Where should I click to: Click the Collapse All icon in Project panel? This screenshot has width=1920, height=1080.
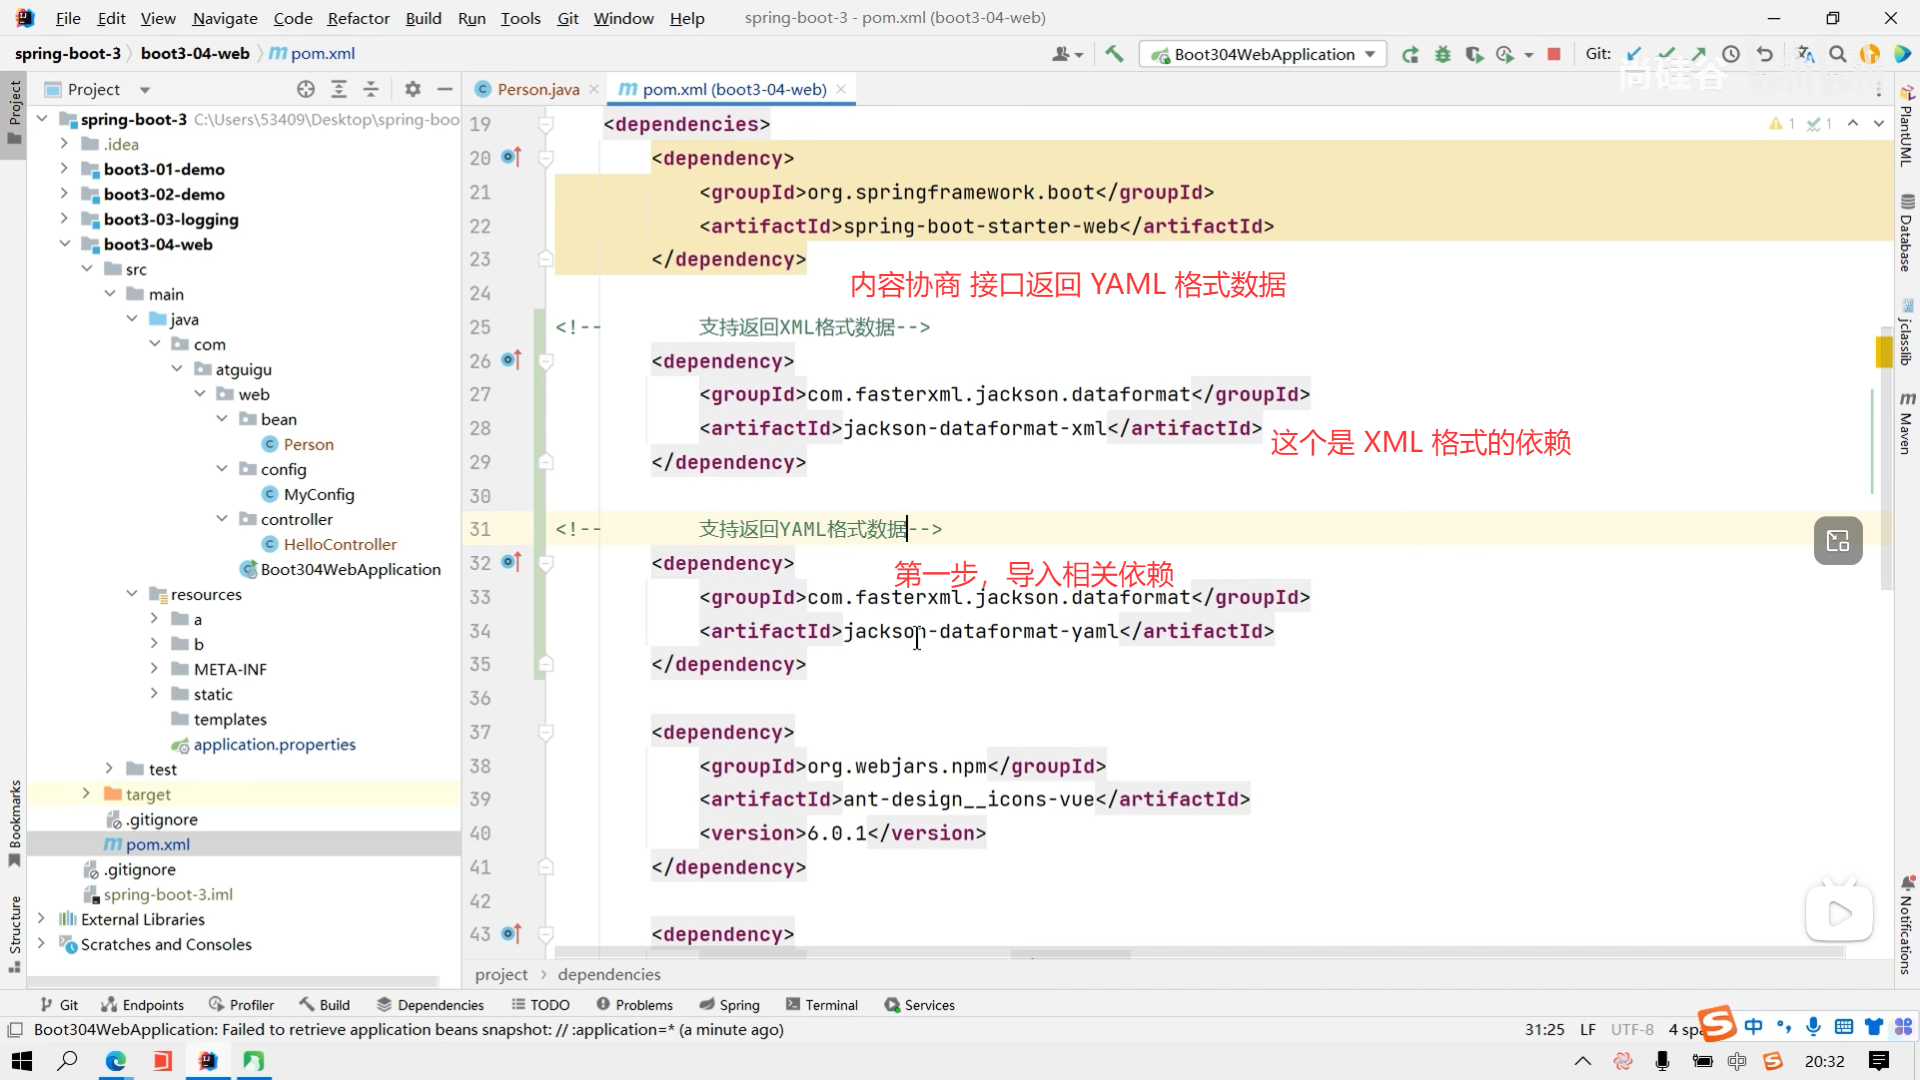click(371, 89)
